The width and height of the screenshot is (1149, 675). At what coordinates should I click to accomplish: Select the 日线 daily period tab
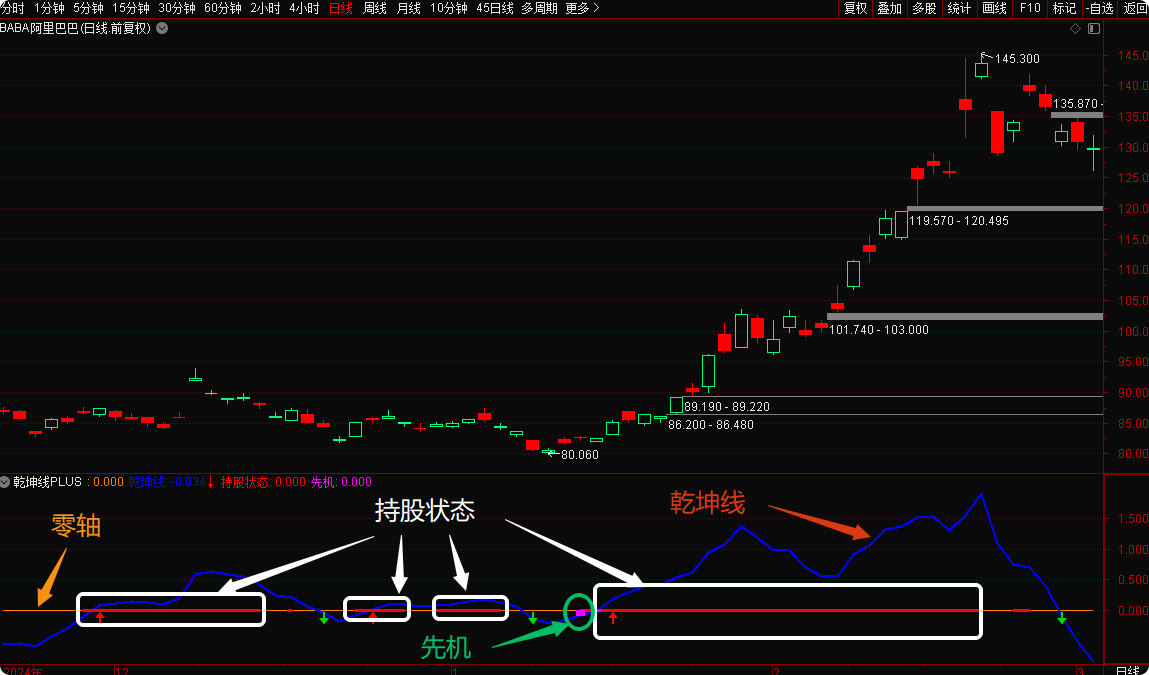click(341, 8)
